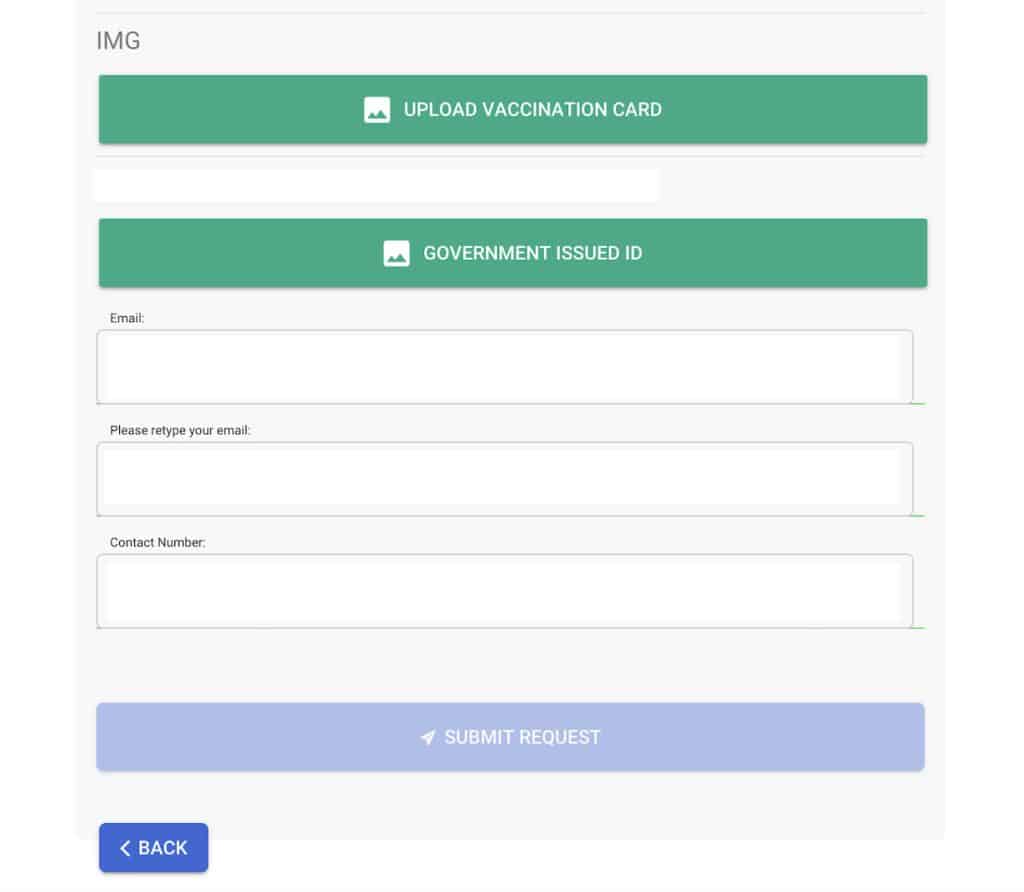Image resolution: width=1024 pixels, height=892 pixels.
Task: Click the IMG section heading
Action: (x=118, y=41)
